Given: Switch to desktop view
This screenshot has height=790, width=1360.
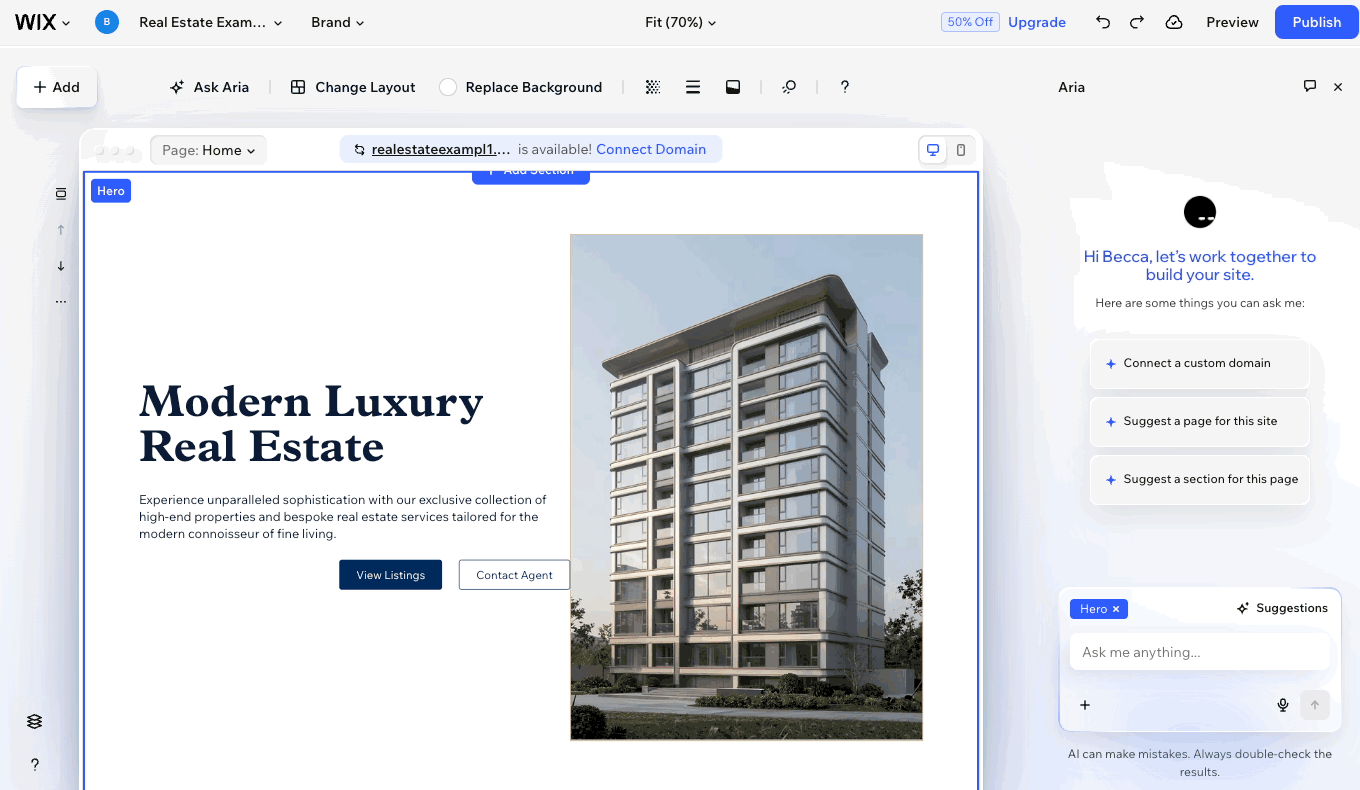Looking at the screenshot, I should [933, 150].
